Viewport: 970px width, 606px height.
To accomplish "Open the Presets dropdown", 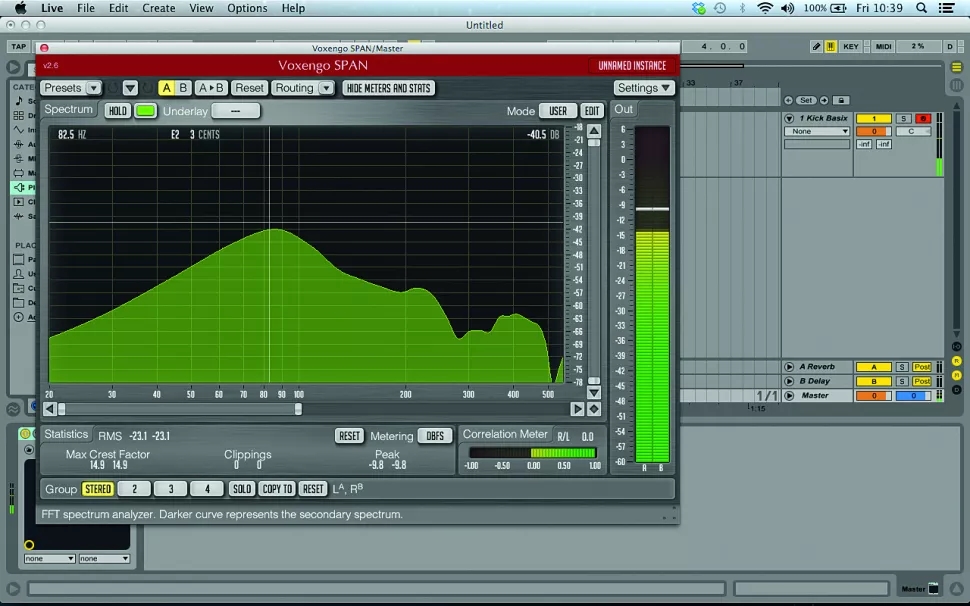I will pos(71,88).
